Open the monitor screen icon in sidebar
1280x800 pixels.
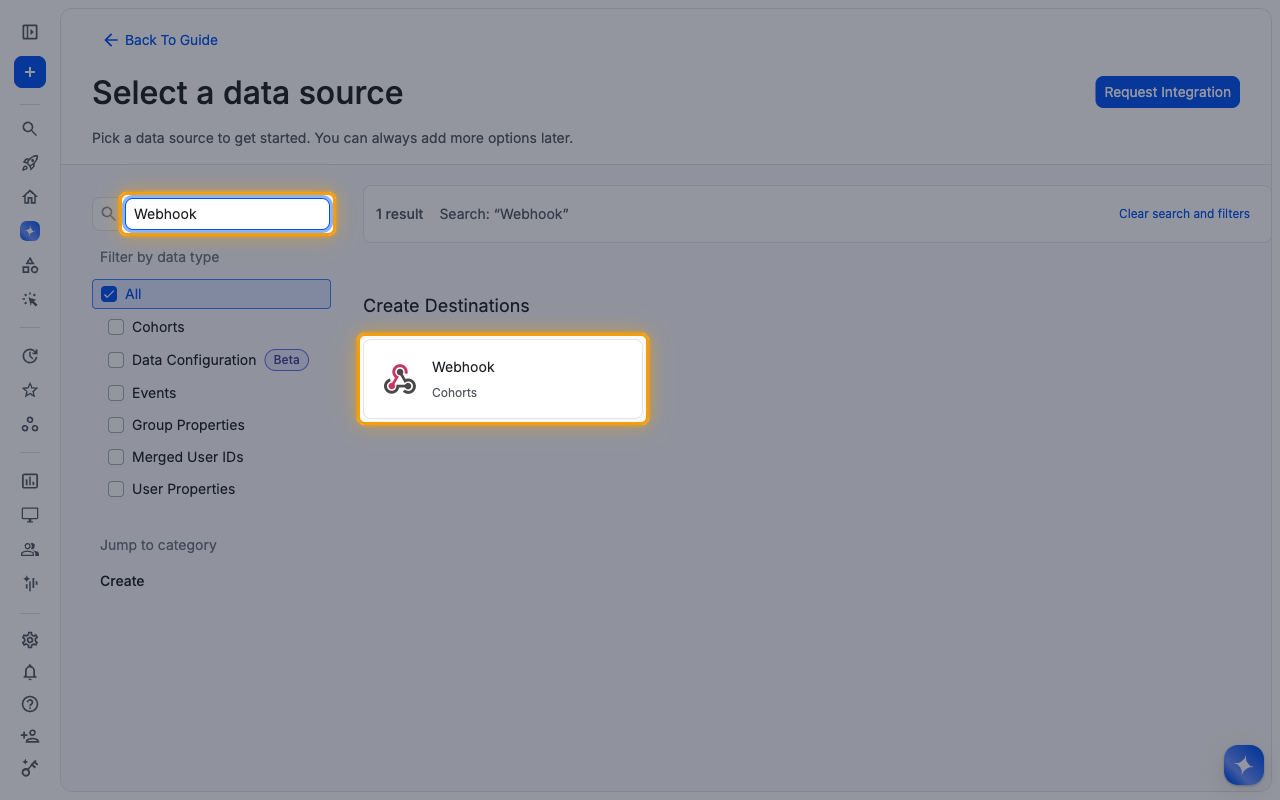point(30,515)
